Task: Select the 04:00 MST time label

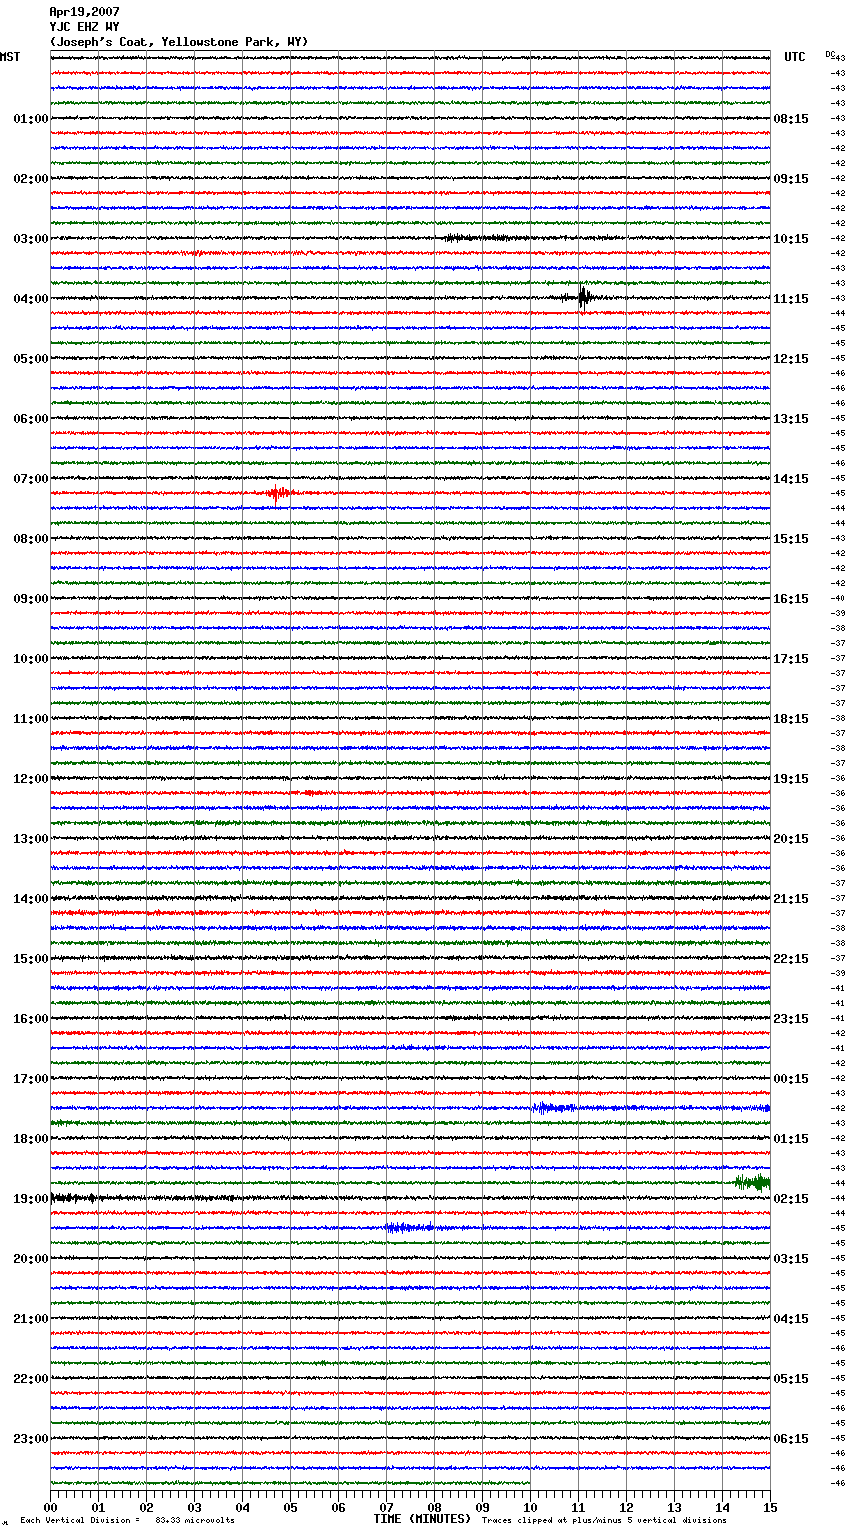Action: 31,299
